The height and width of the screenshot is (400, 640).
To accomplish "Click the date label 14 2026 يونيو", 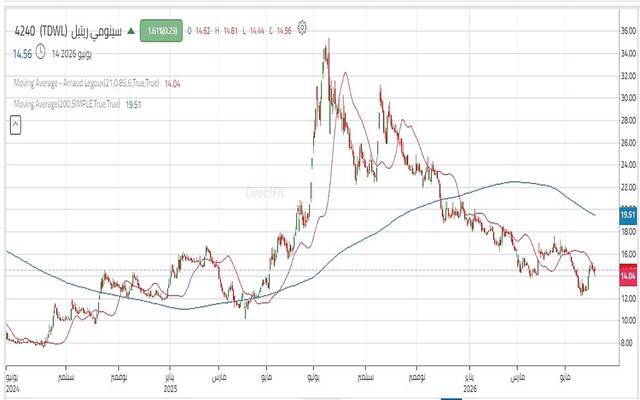I will pyautogui.click(x=72, y=54).
